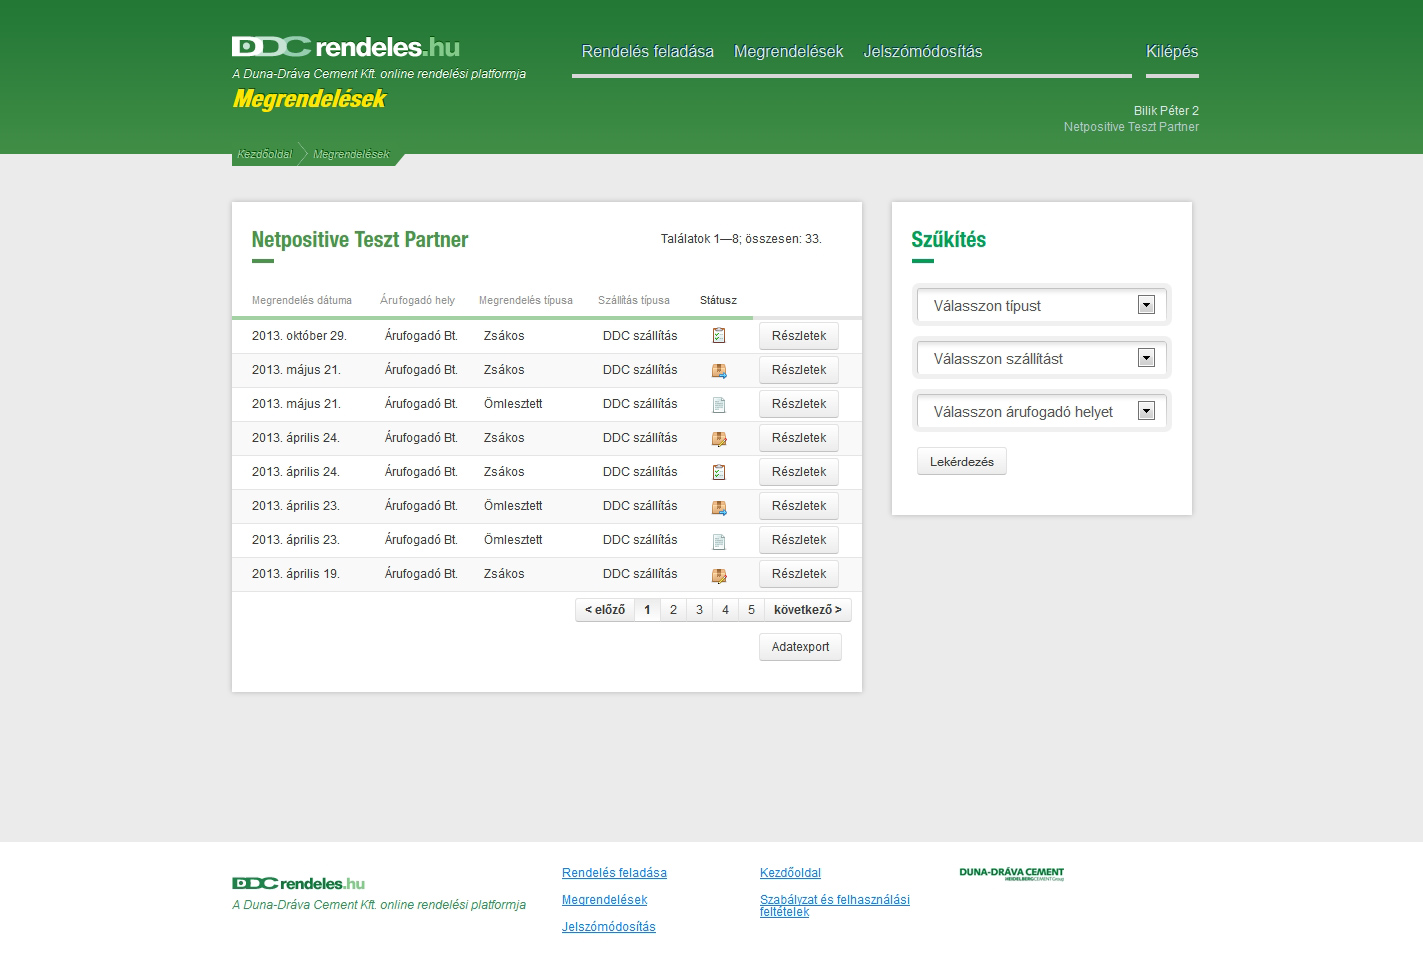This screenshot has height=973, width=1423.
Task: Select page 5 in pagination
Action: pos(751,610)
